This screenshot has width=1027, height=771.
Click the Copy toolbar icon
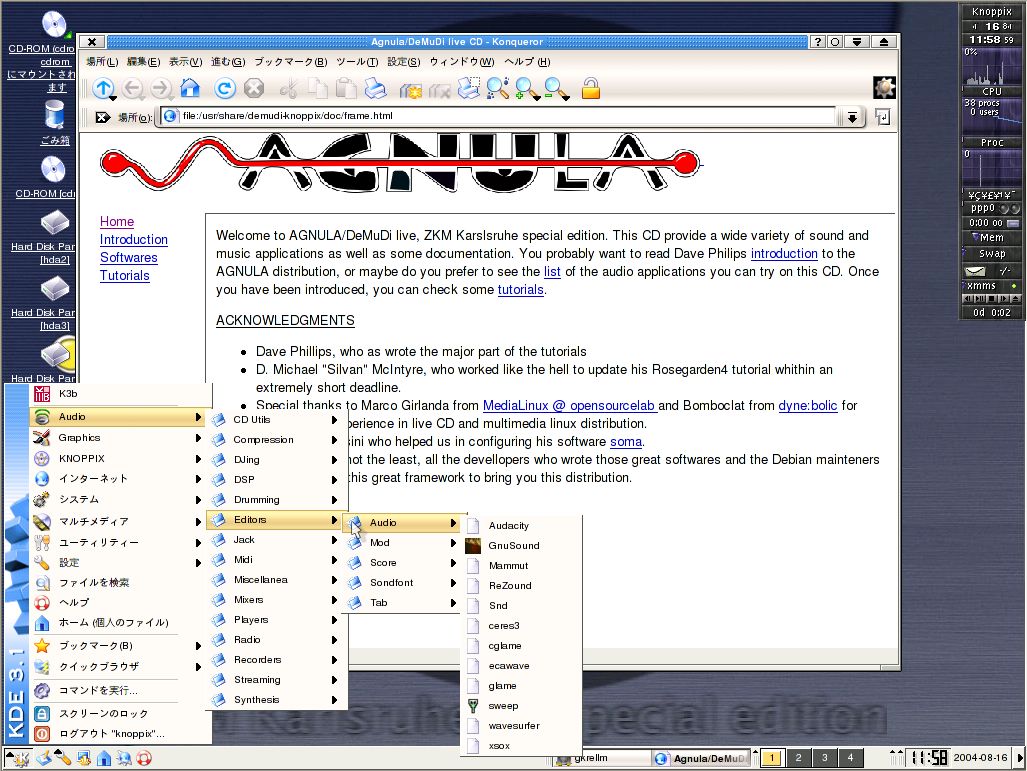pos(318,88)
